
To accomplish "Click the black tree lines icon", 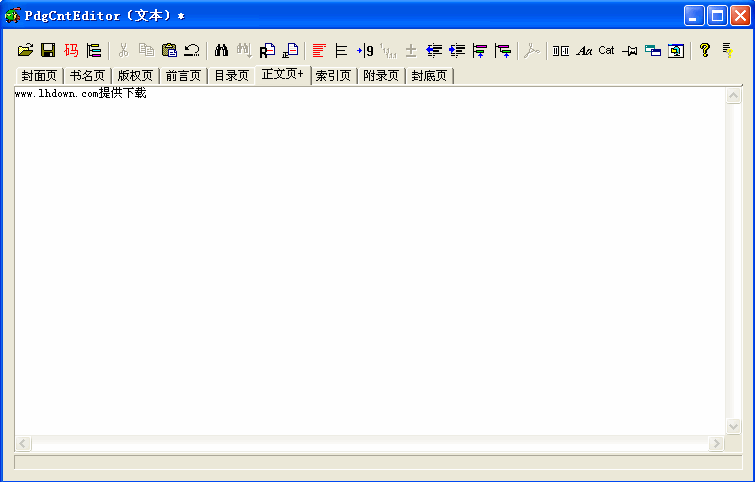I will pyautogui.click(x=341, y=50).
